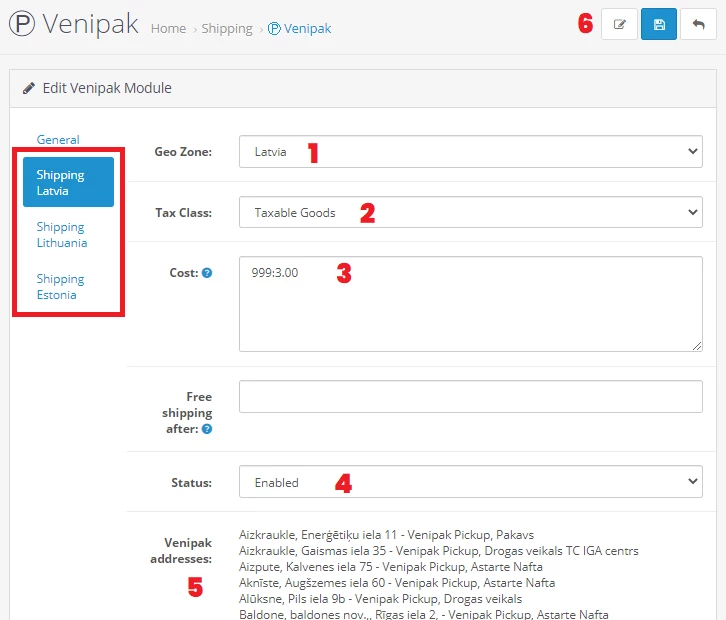The image size is (726, 620).
Task: Save the module with the floppy disk button
Action: pos(659,25)
